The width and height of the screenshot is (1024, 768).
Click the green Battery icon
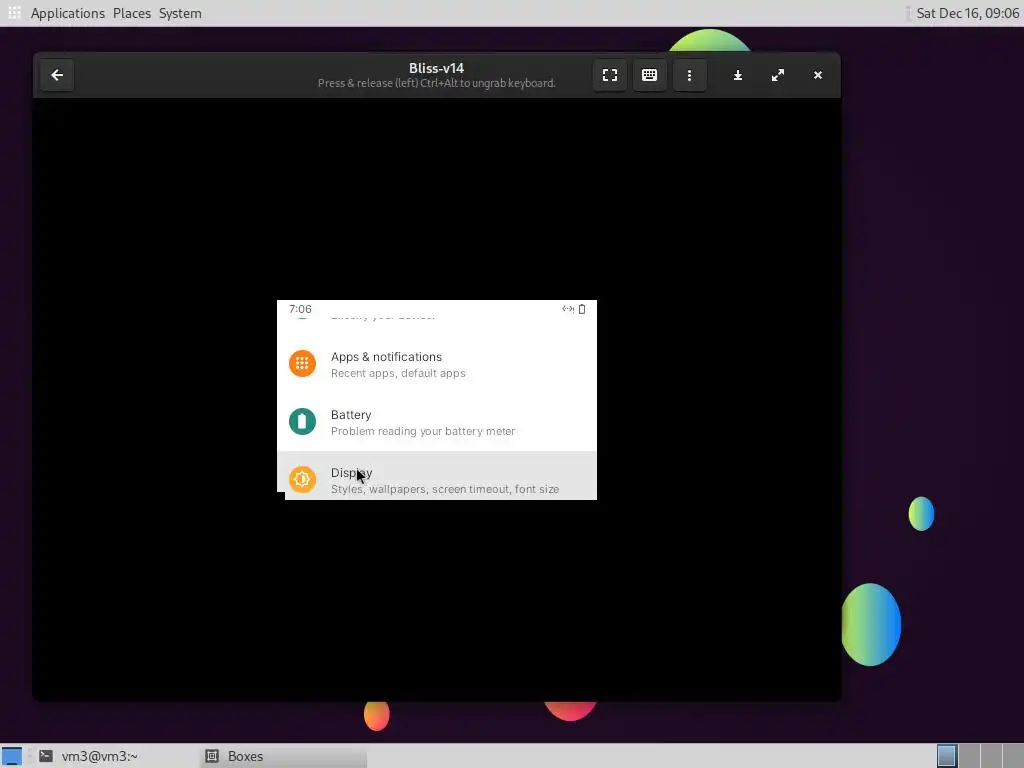coord(302,422)
